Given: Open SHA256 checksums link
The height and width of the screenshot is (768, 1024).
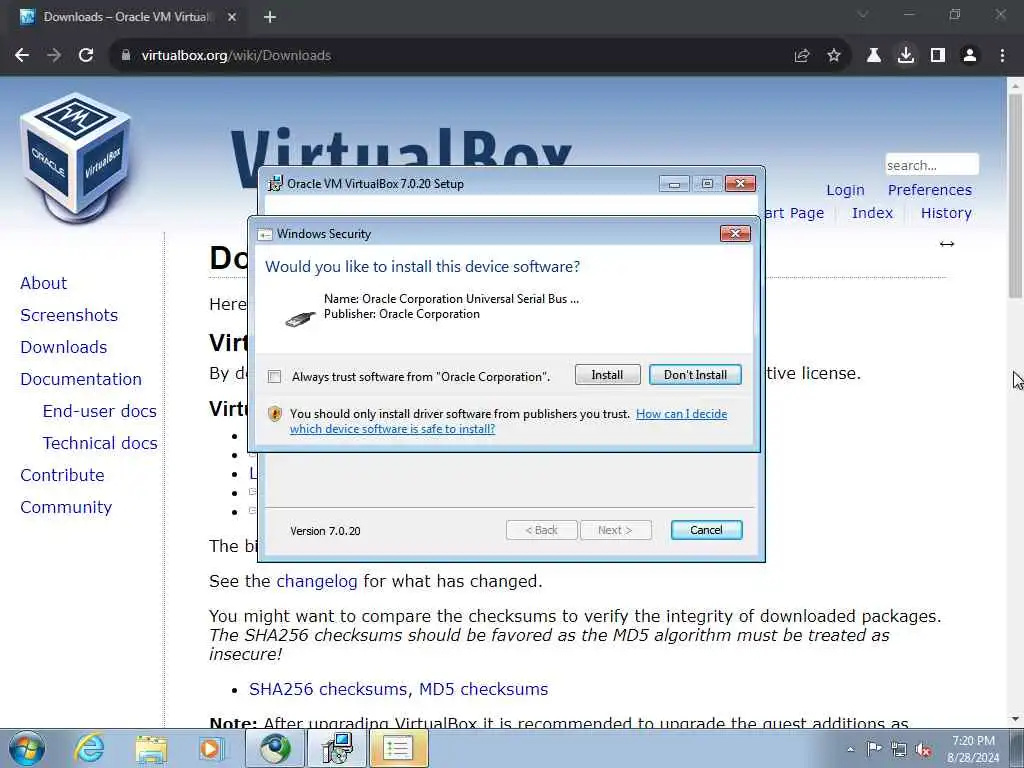Looking at the screenshot, I should (x=329, y=689).
